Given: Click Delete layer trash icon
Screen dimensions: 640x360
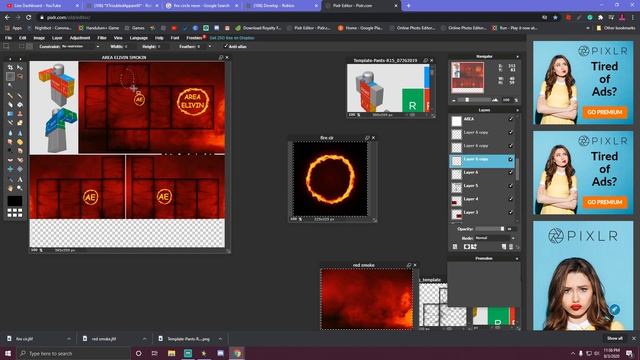Looking at the screenshot, I should 511,247.
